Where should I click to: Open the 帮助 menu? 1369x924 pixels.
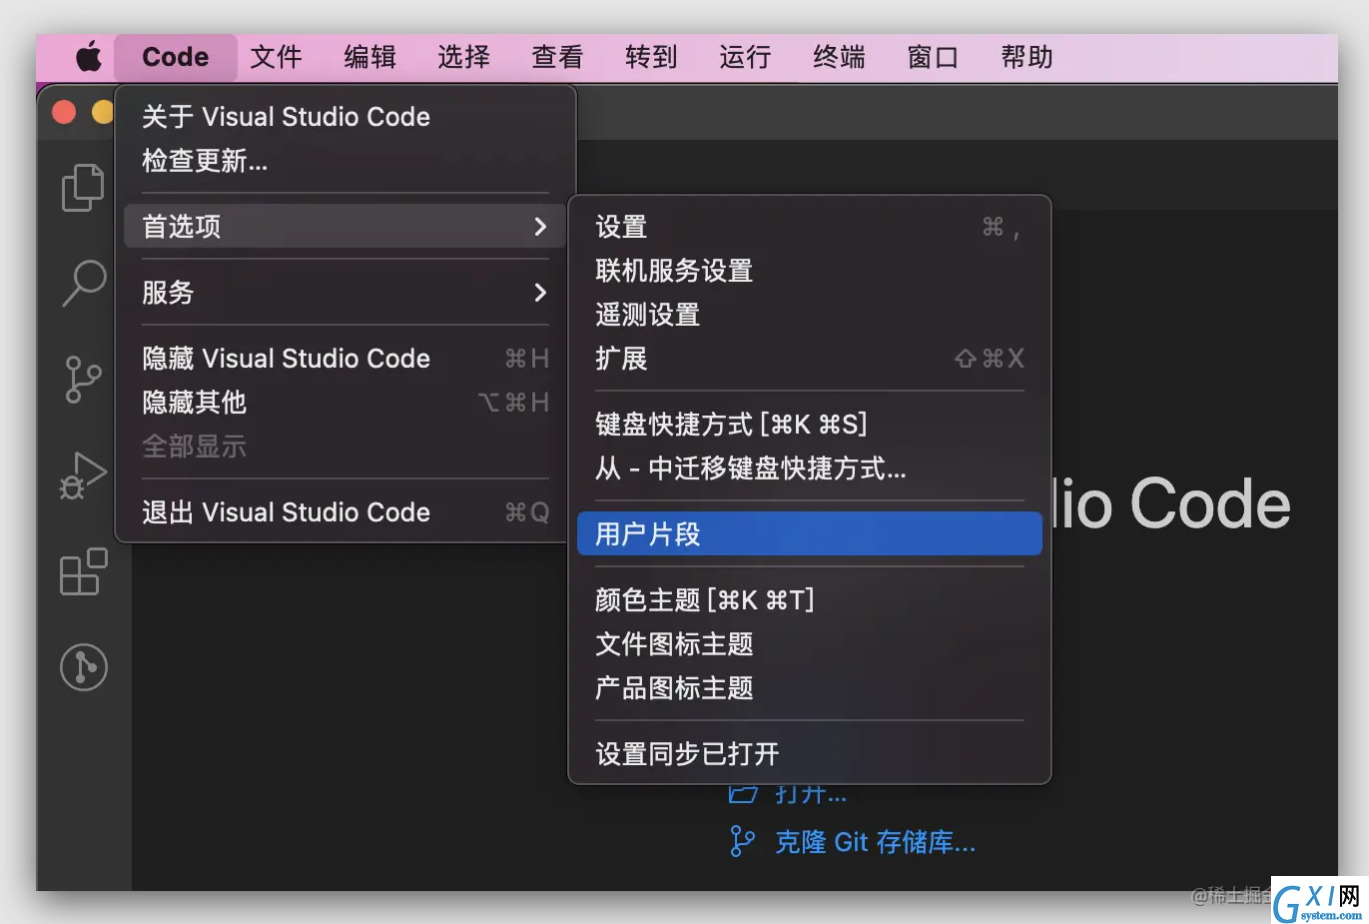click(1027, 58)
